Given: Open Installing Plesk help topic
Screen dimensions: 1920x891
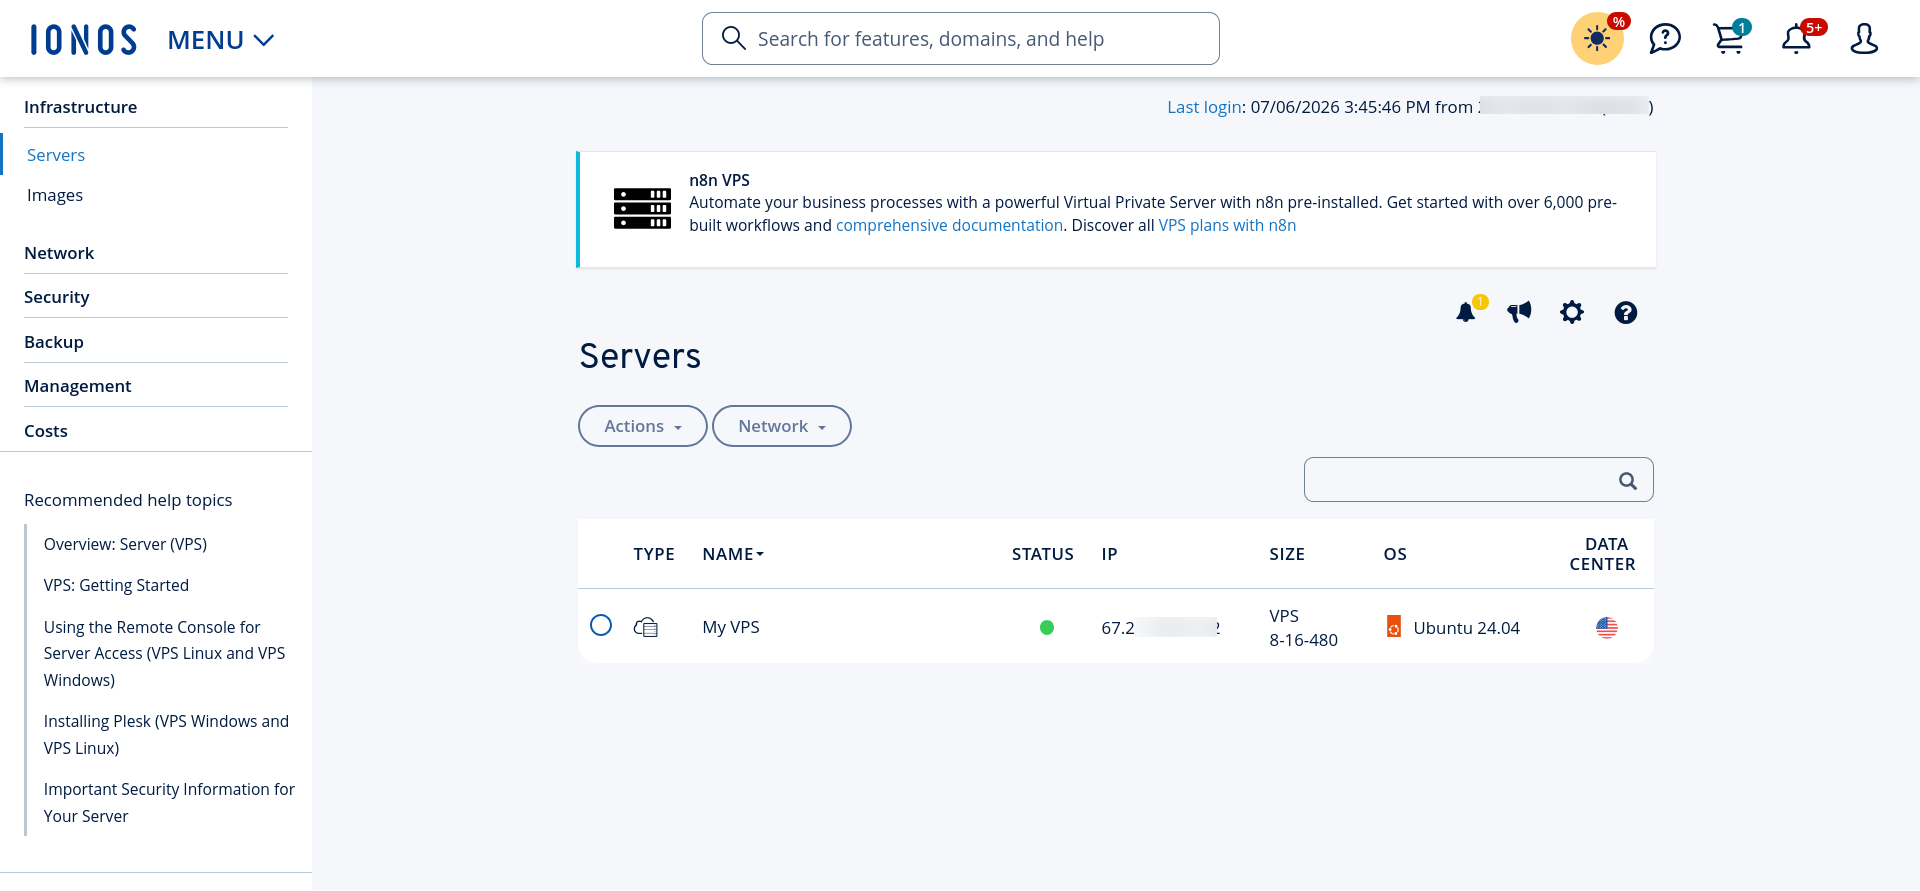Looking at the screenshot, I should point(166,734).
